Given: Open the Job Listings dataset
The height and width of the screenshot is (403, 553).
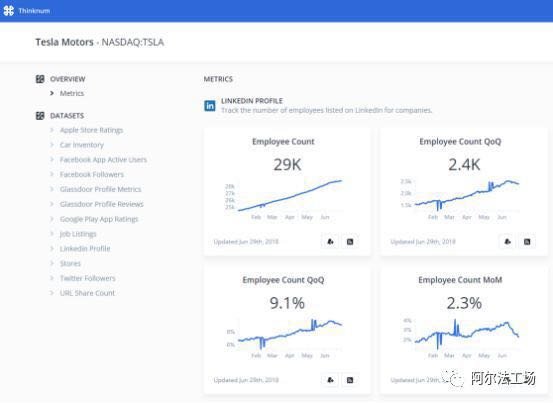Looking at the screenshot, I should pos(78,234).
